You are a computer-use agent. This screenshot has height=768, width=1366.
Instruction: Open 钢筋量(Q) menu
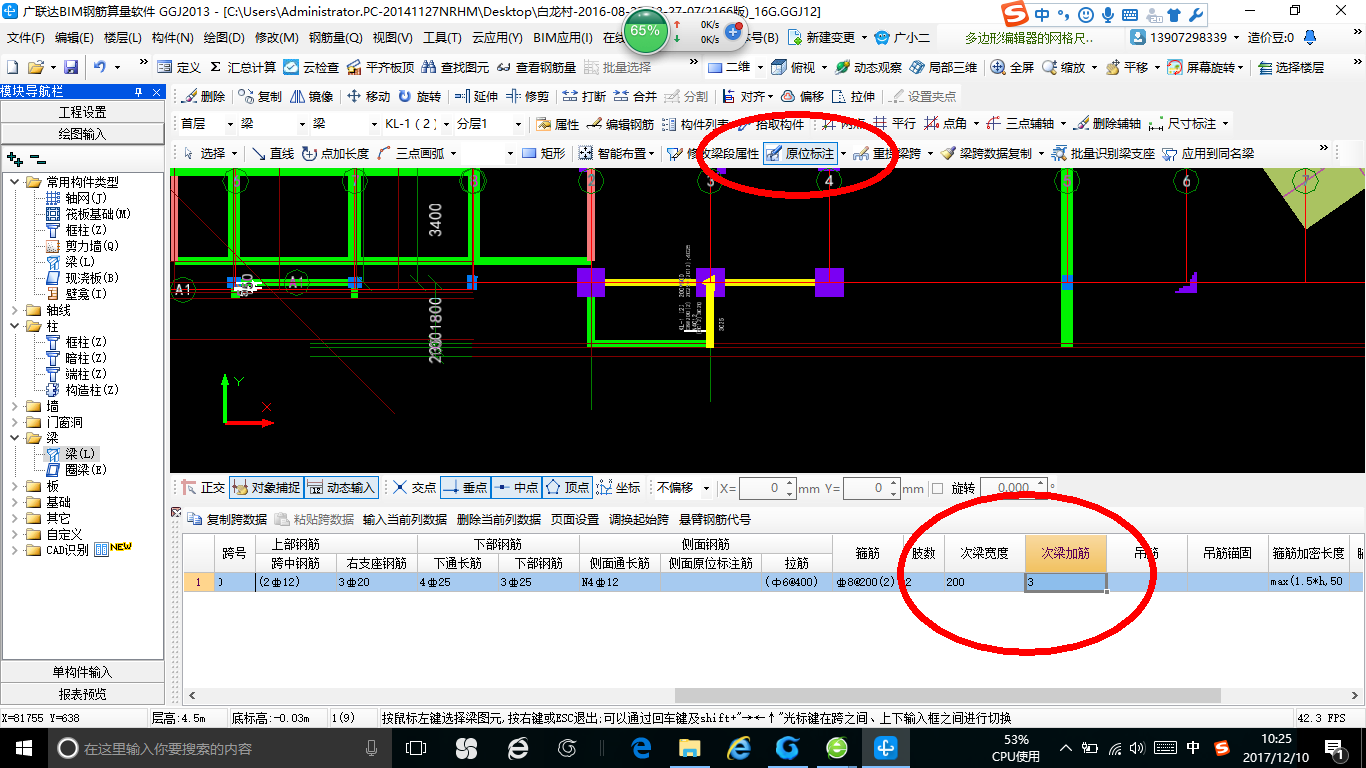pos(335,38)
